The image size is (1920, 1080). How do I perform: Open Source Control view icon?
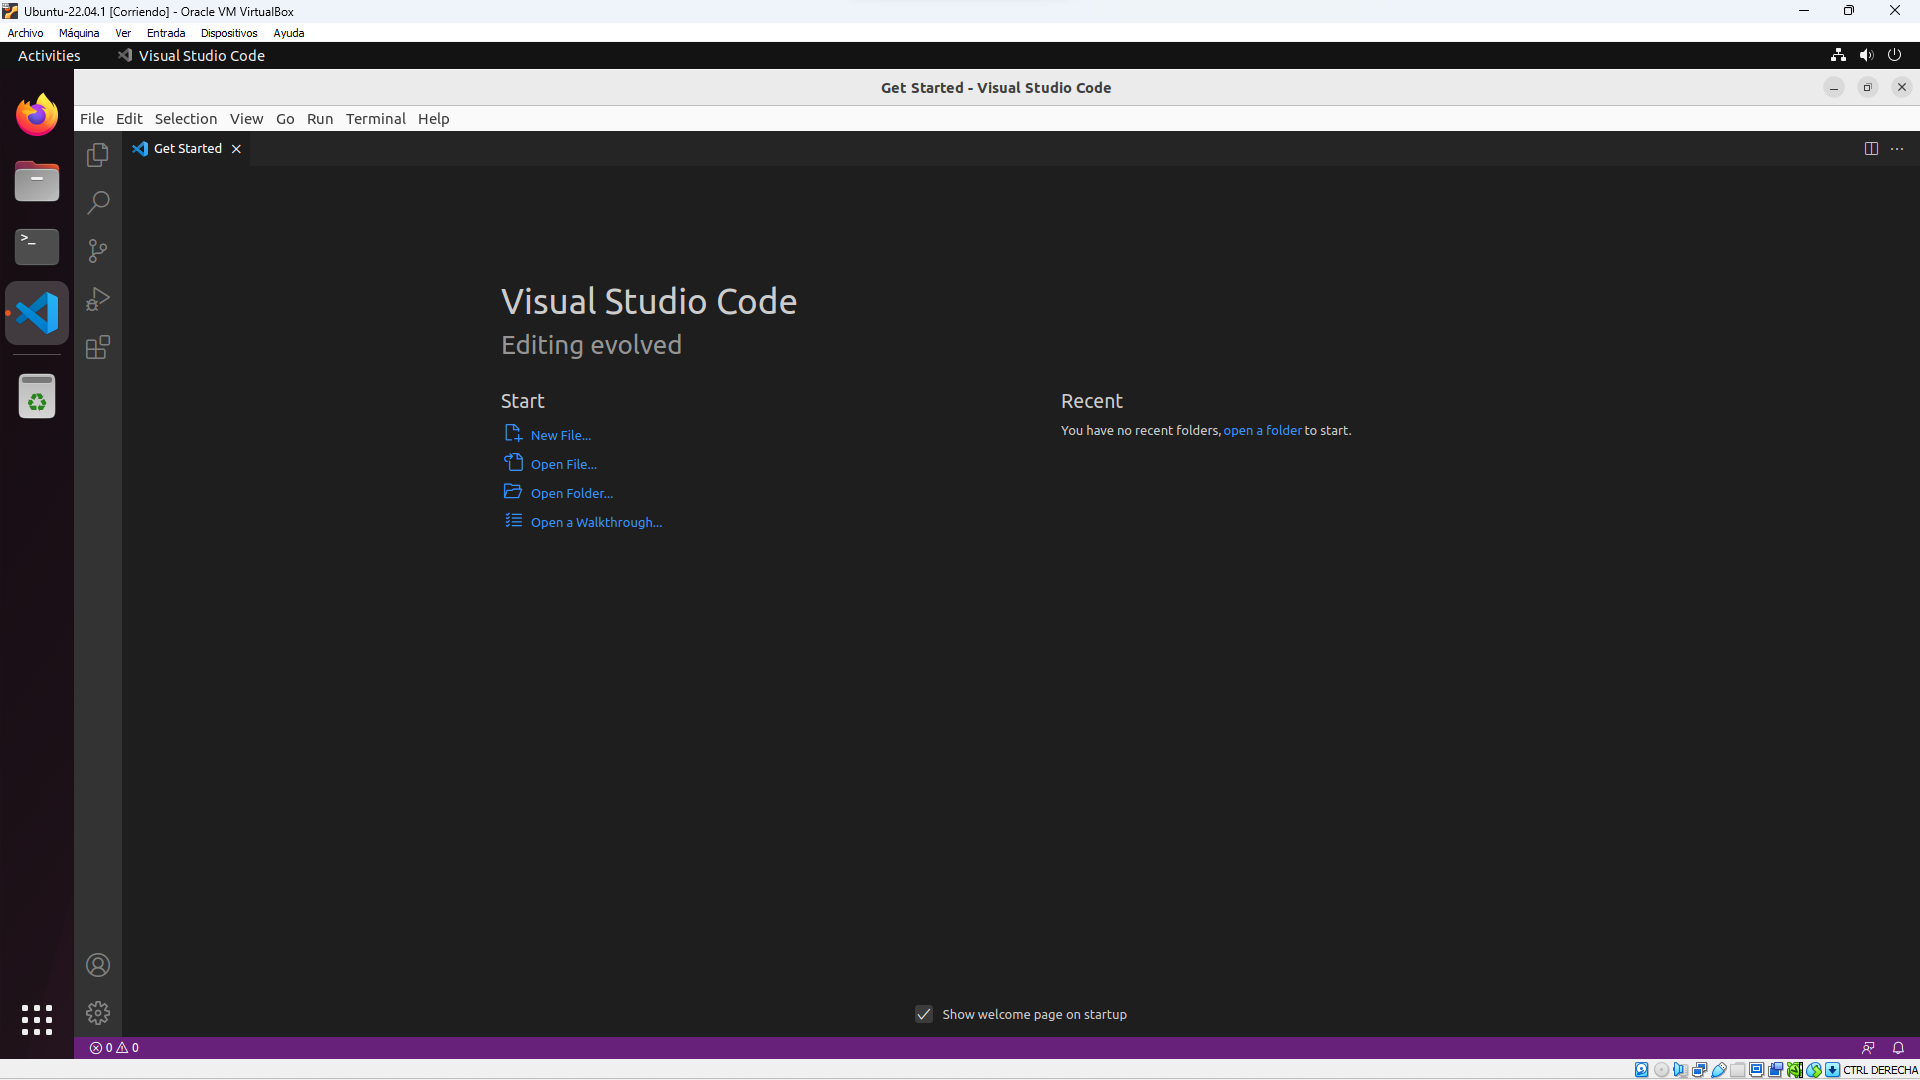[x=98, y=251]
